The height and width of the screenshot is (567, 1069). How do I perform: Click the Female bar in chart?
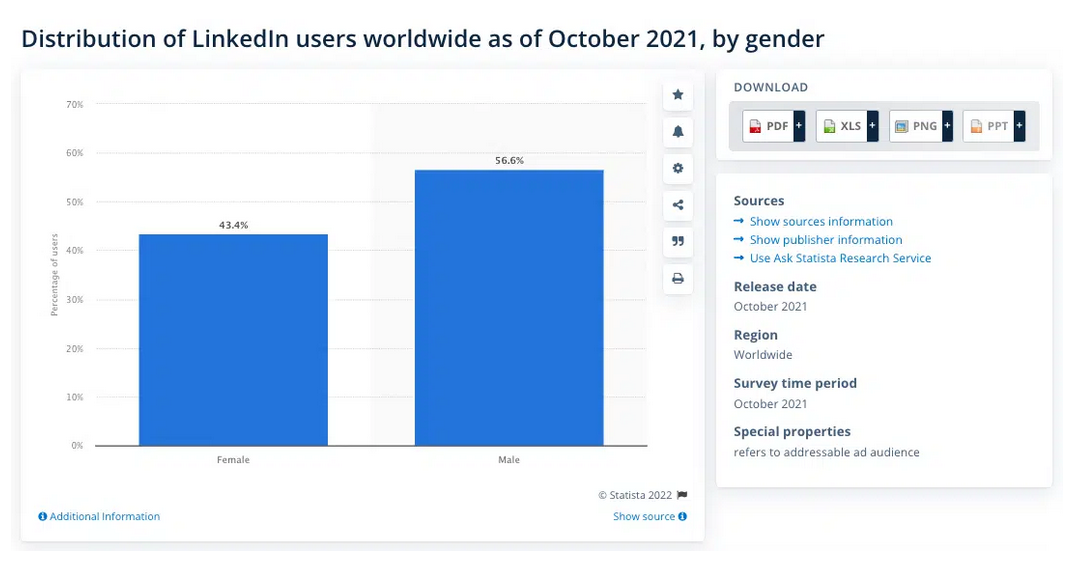[233, 340]
